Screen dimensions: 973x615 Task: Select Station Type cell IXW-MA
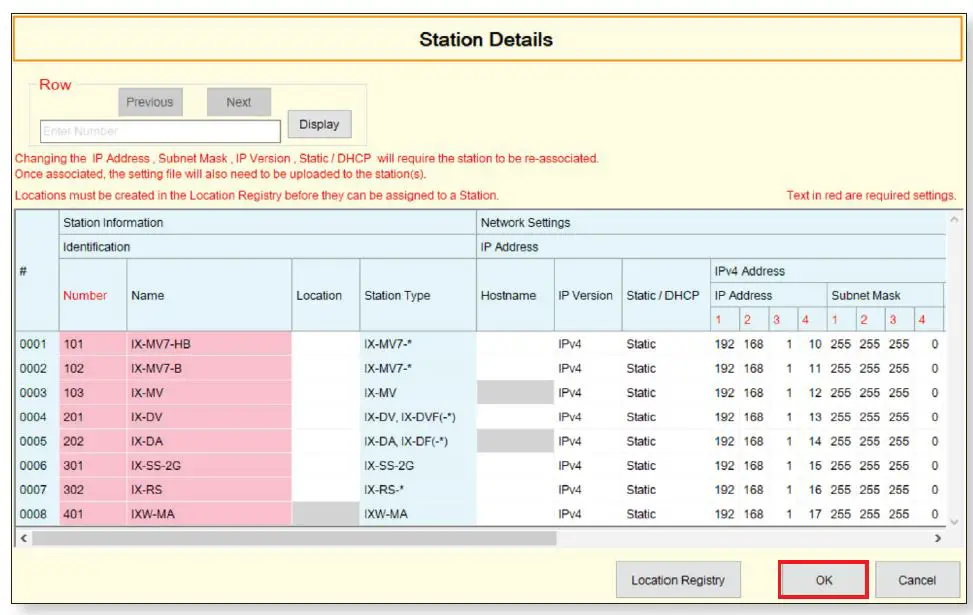click(417, 514)
